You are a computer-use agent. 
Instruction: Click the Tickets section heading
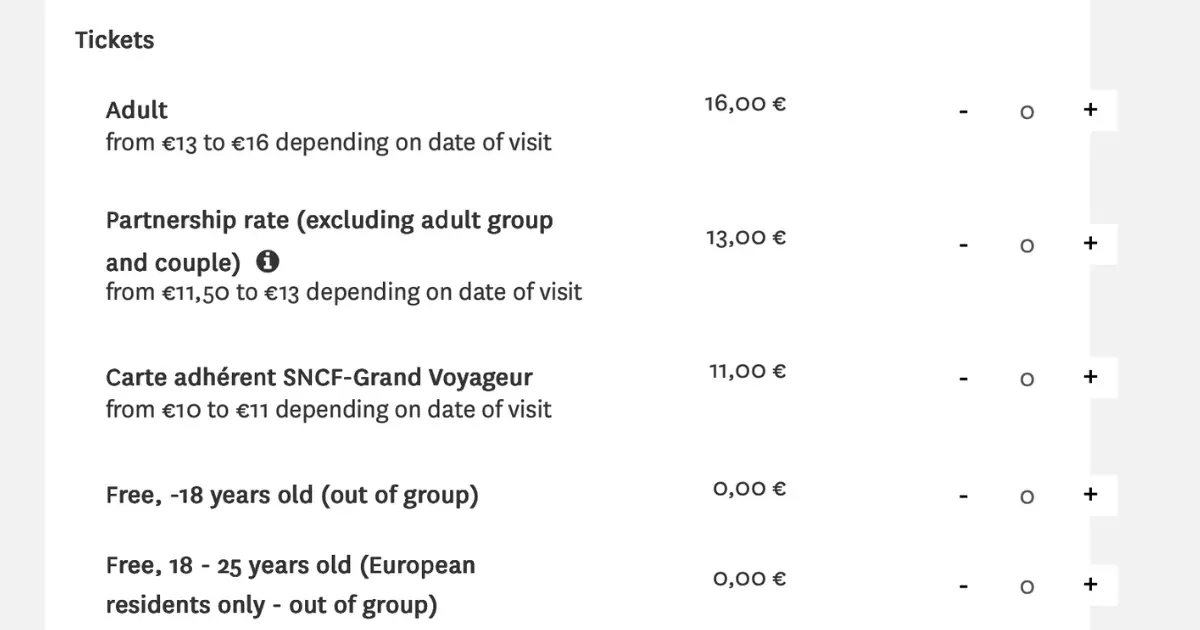point(115,40)
